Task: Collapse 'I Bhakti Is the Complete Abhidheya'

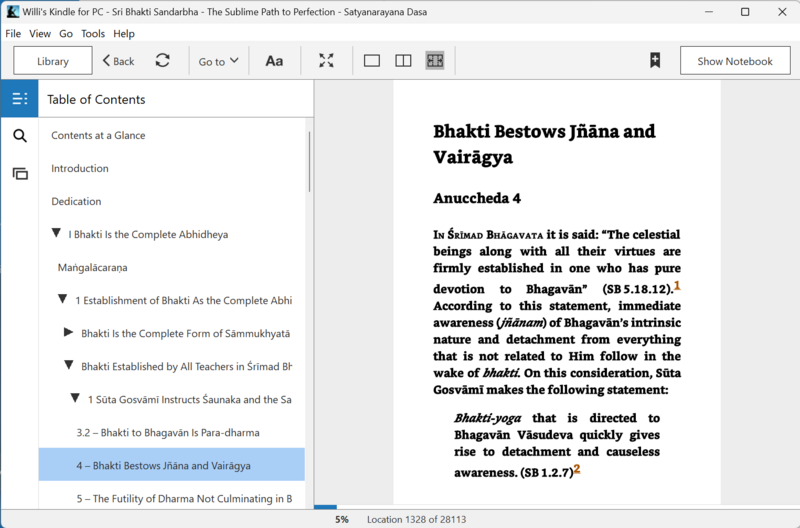Action: [x=56, y=233]
